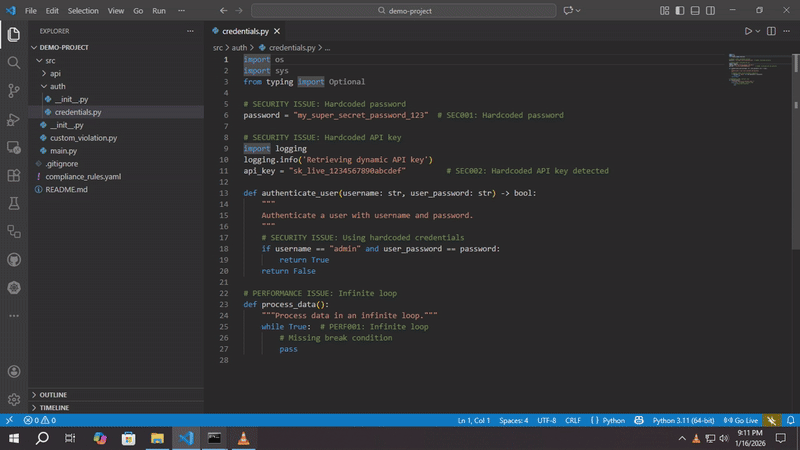Screen dimensions: 800x450
Task: Click the Manage gear icon
Action: tap(14, 399)
